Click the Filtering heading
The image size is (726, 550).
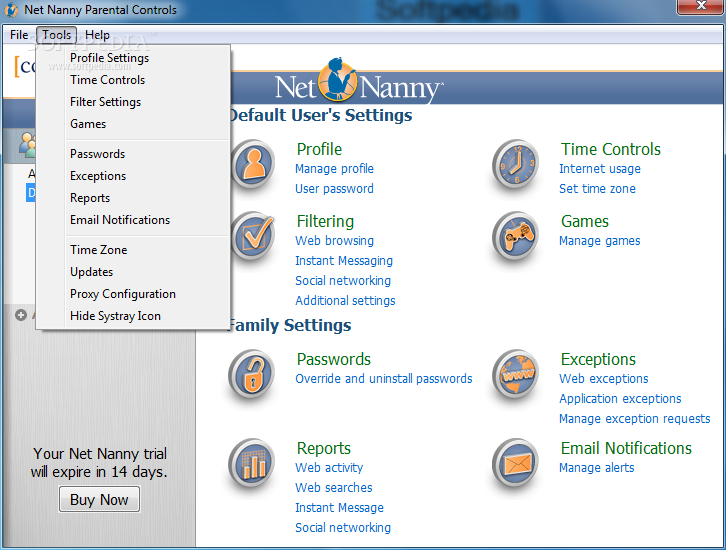click(x=325, y=221)
